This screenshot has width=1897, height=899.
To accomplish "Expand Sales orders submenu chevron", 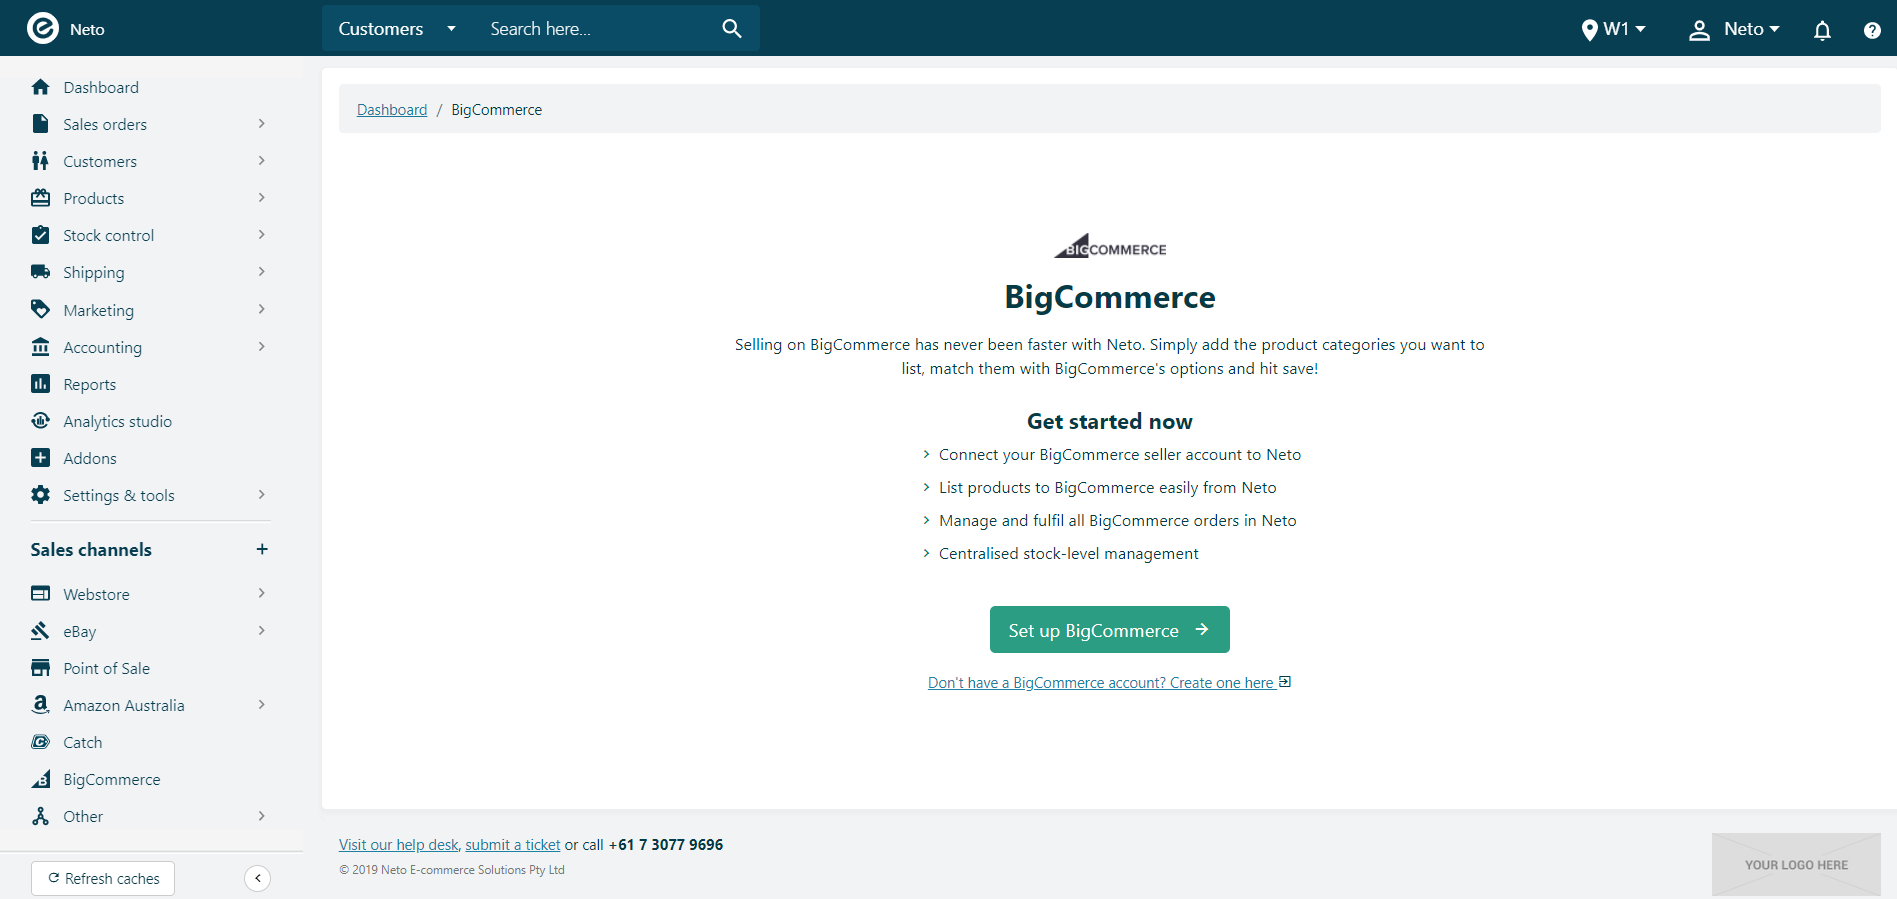I will click(x=261, y=124).
